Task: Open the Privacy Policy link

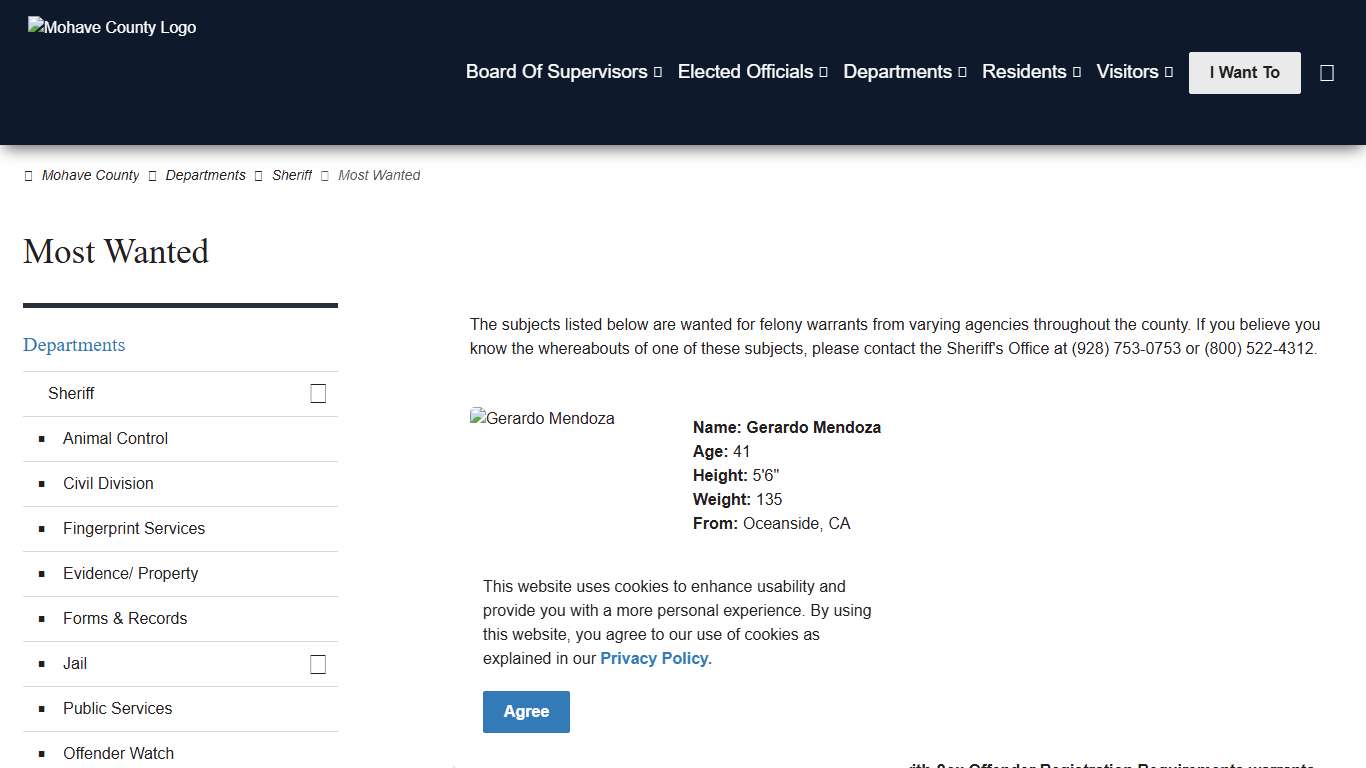Action: 655,659
